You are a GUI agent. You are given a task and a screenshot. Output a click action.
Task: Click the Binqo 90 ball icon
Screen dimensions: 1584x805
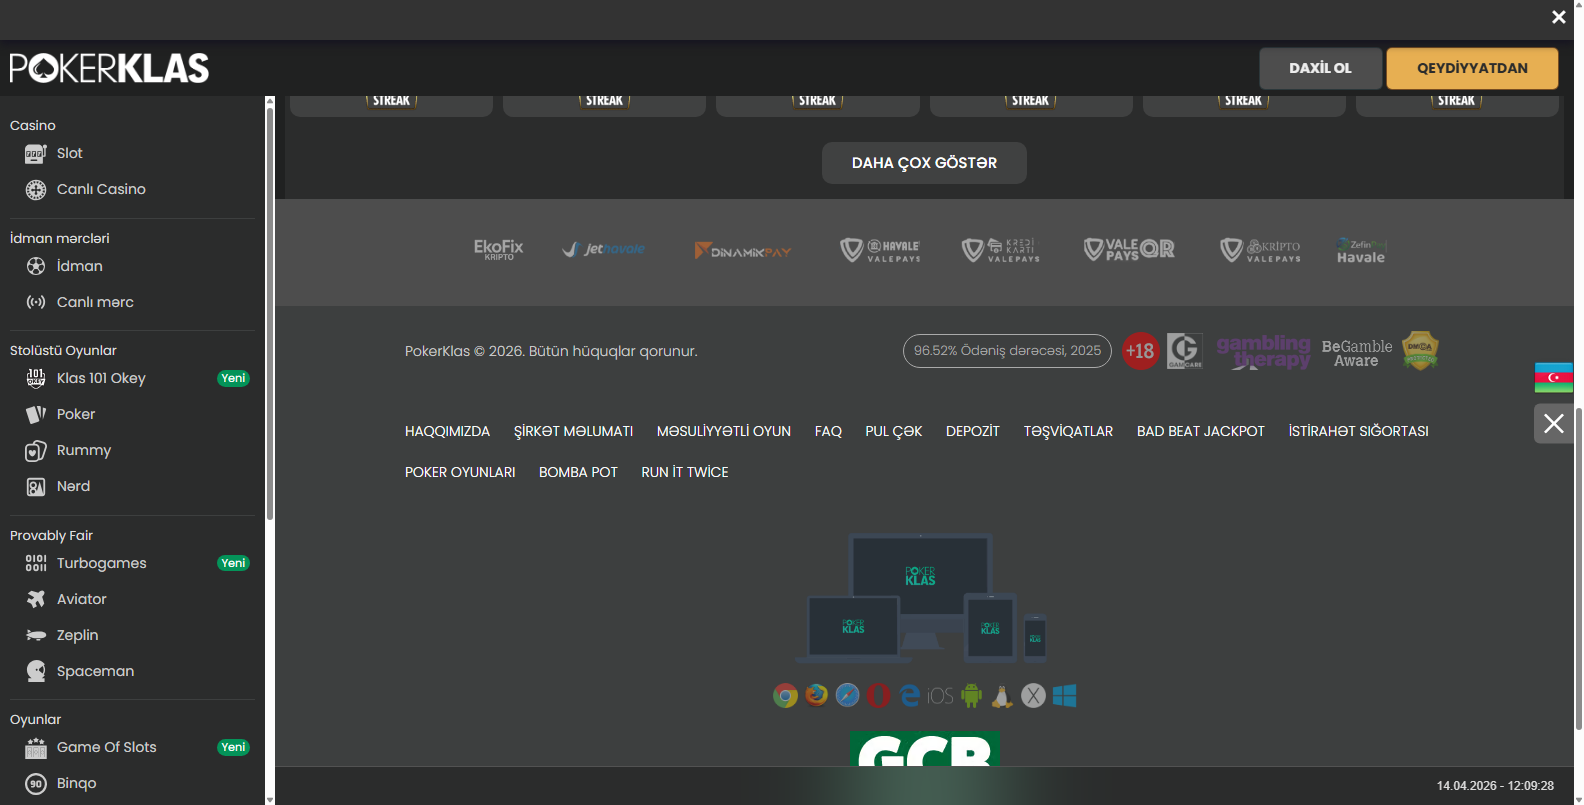click(x=36, y=783)
